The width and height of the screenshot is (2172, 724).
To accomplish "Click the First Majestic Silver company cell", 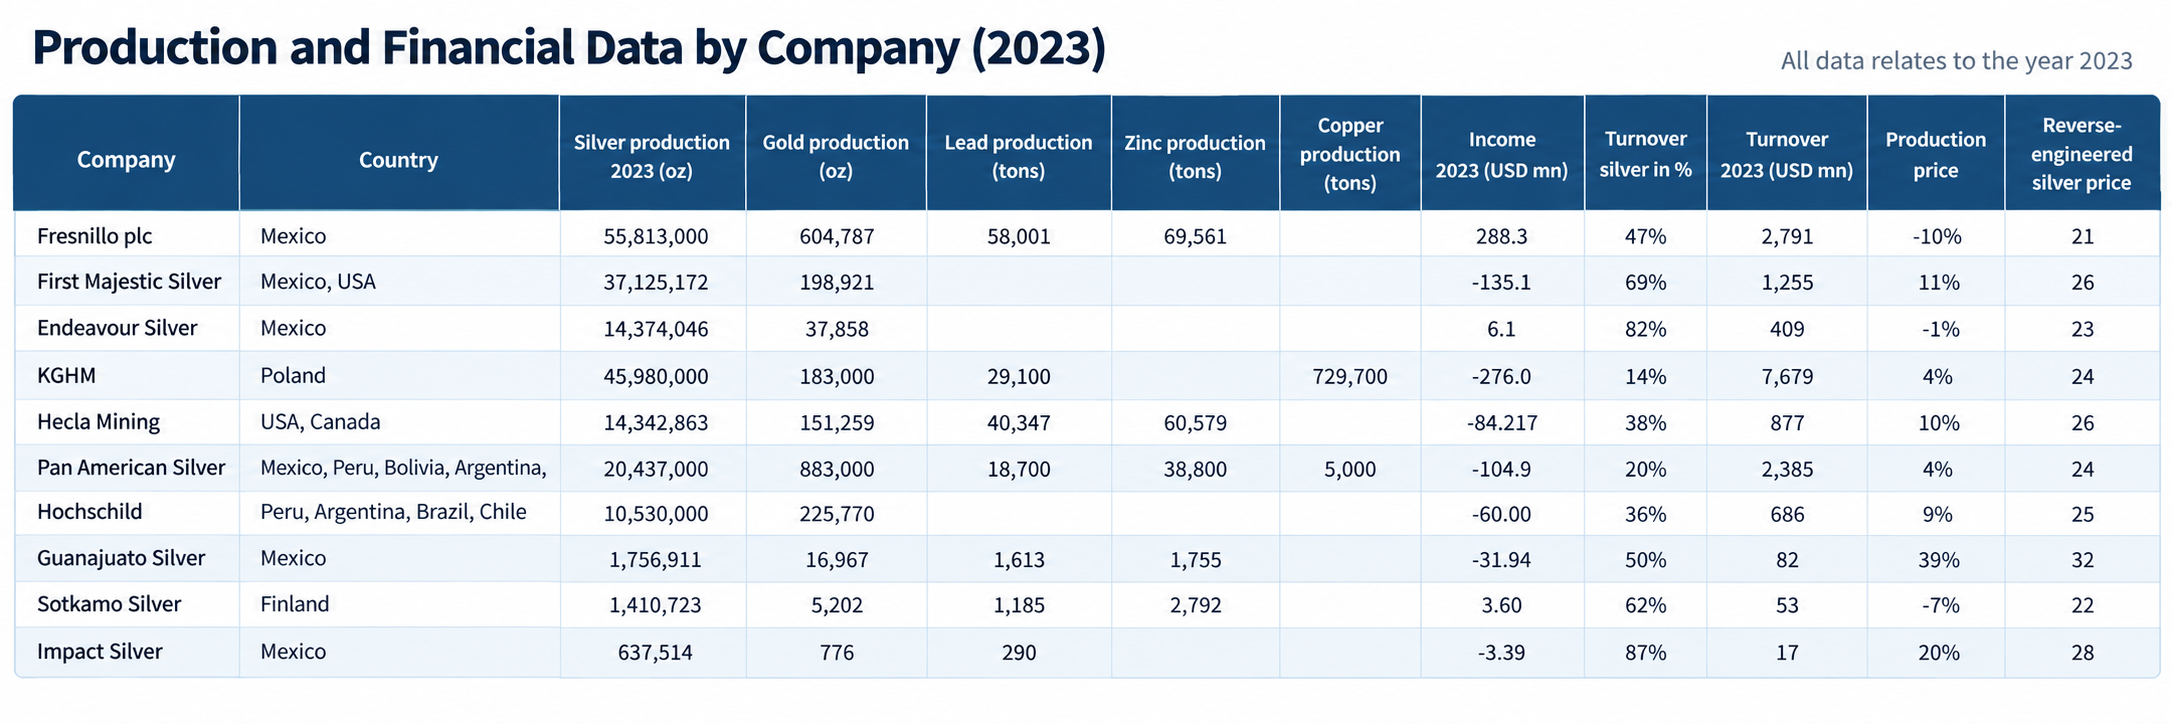I will [129, 281].
